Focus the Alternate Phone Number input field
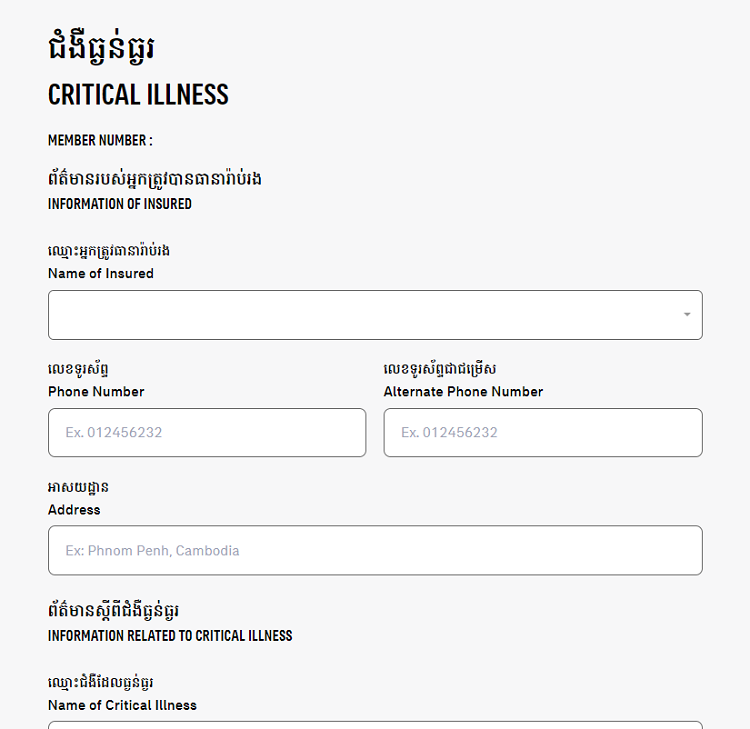The width and height of the screenshot is (750, 729). pyautogui.click(x=543, y=432)
